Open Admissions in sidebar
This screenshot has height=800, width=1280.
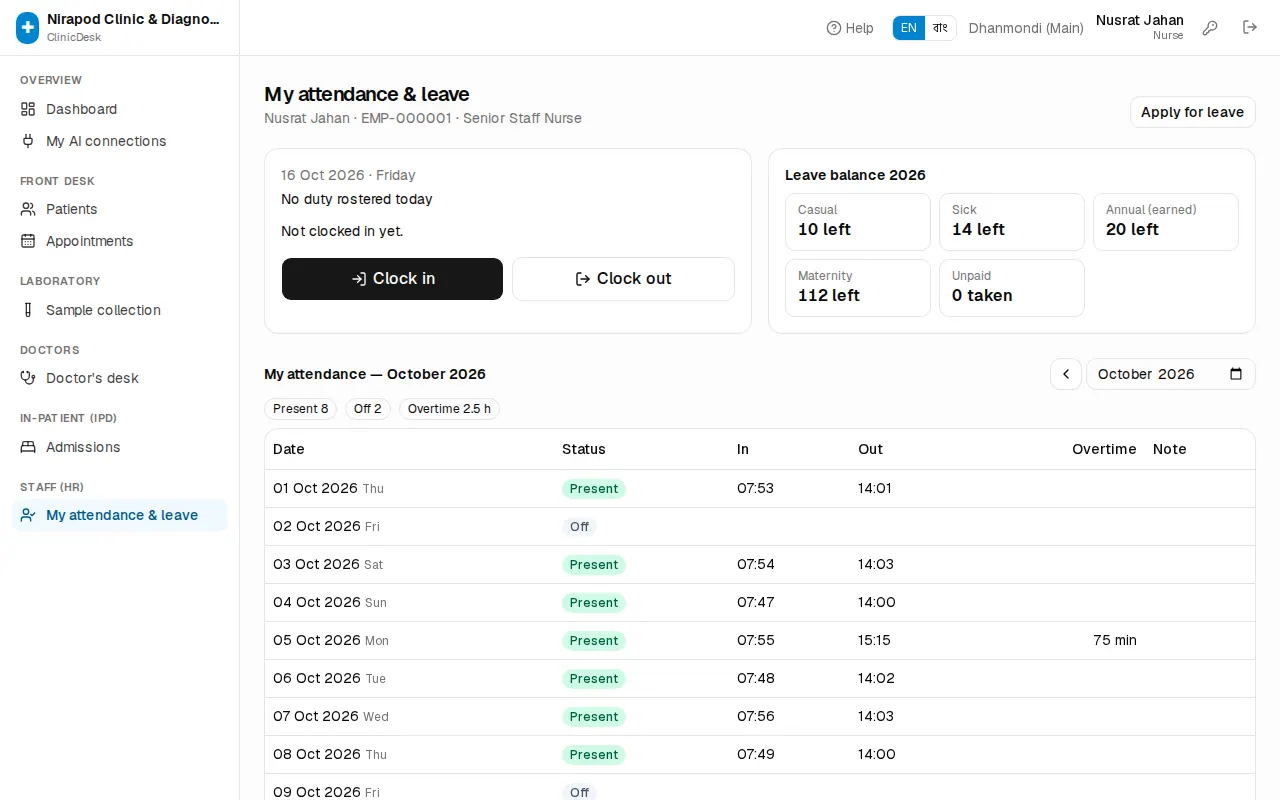[120, 447]
